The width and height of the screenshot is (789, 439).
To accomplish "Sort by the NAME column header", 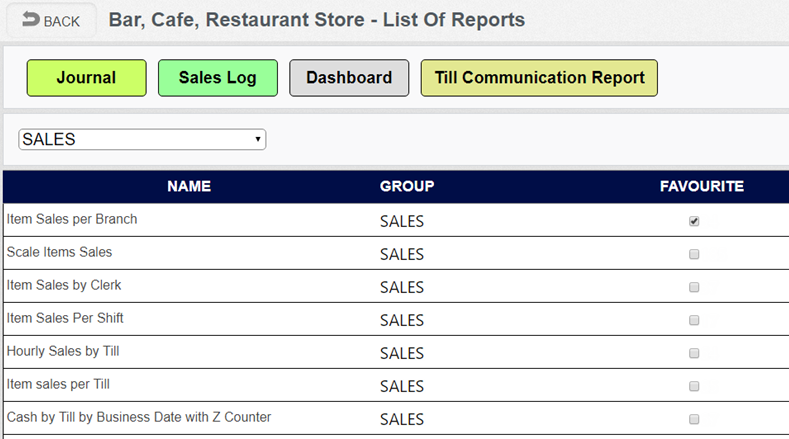I will [189, 187].
